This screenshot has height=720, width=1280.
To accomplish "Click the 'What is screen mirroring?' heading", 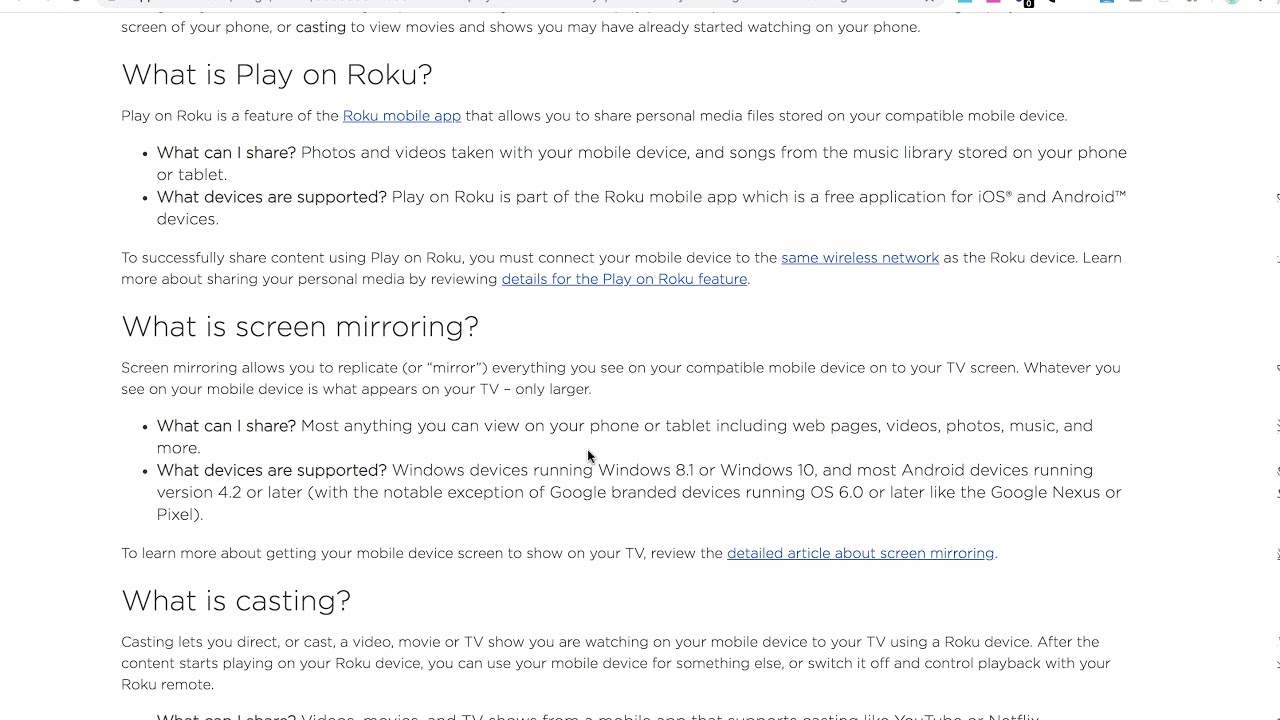I will [300, 327].
